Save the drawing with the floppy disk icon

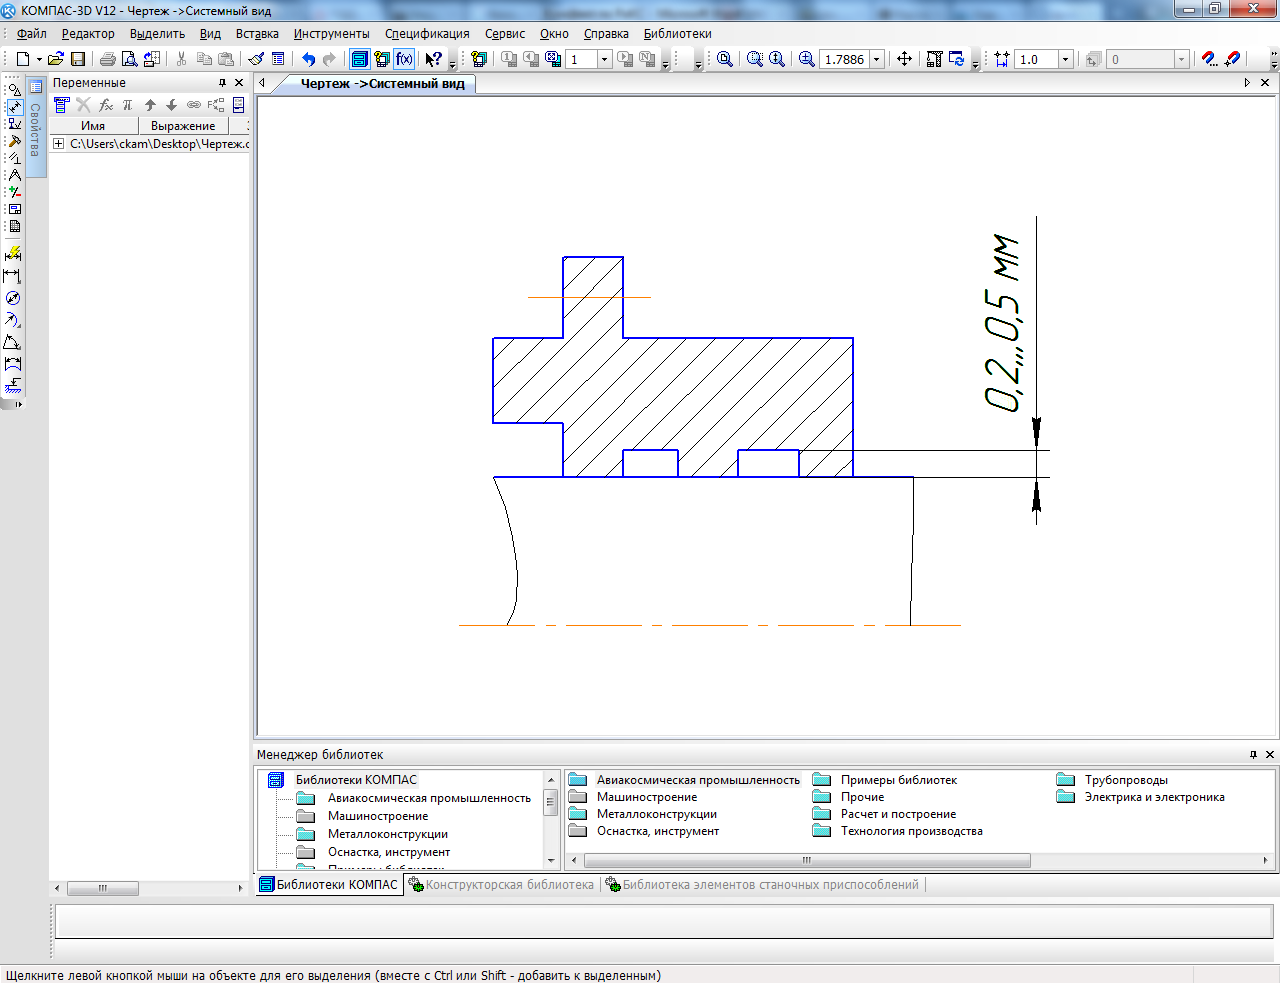(78, 59)
